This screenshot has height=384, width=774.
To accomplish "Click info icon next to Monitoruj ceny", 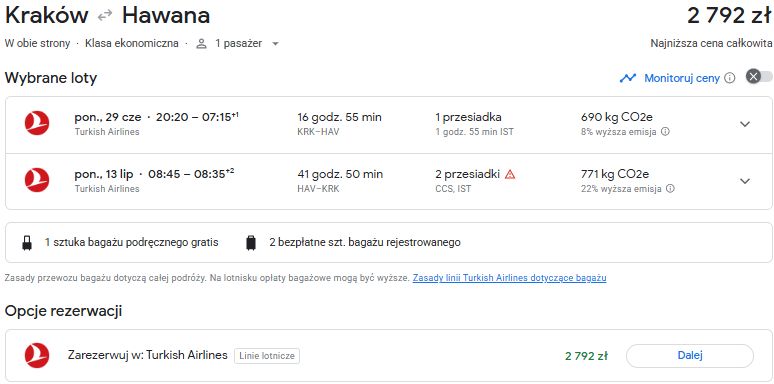I will 730,78.
